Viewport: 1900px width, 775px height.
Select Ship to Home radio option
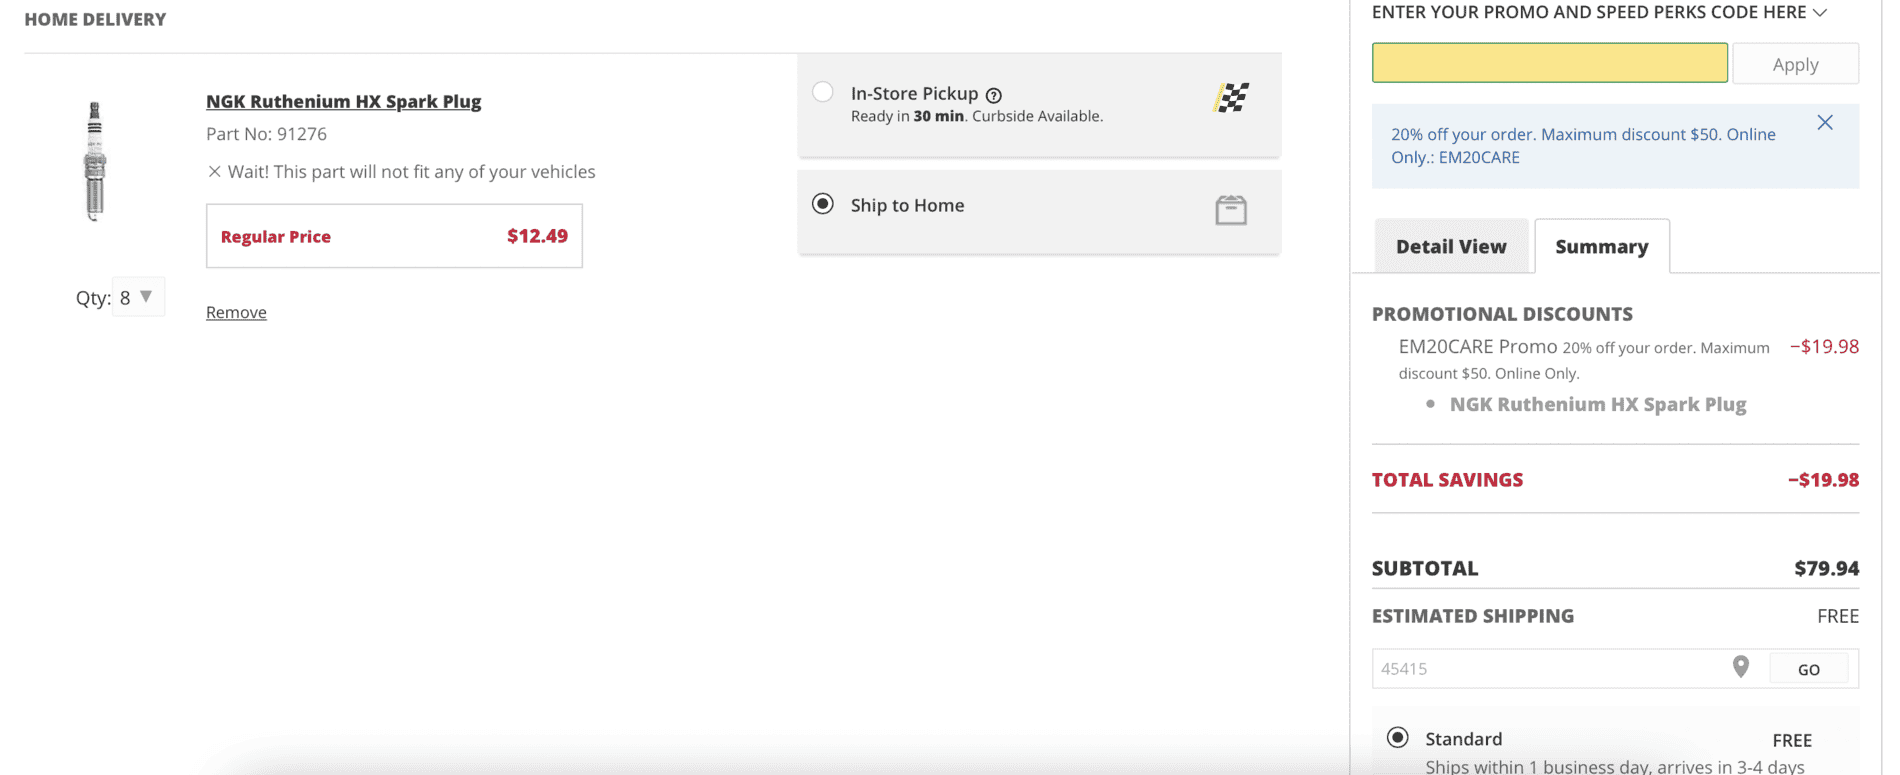823,204
